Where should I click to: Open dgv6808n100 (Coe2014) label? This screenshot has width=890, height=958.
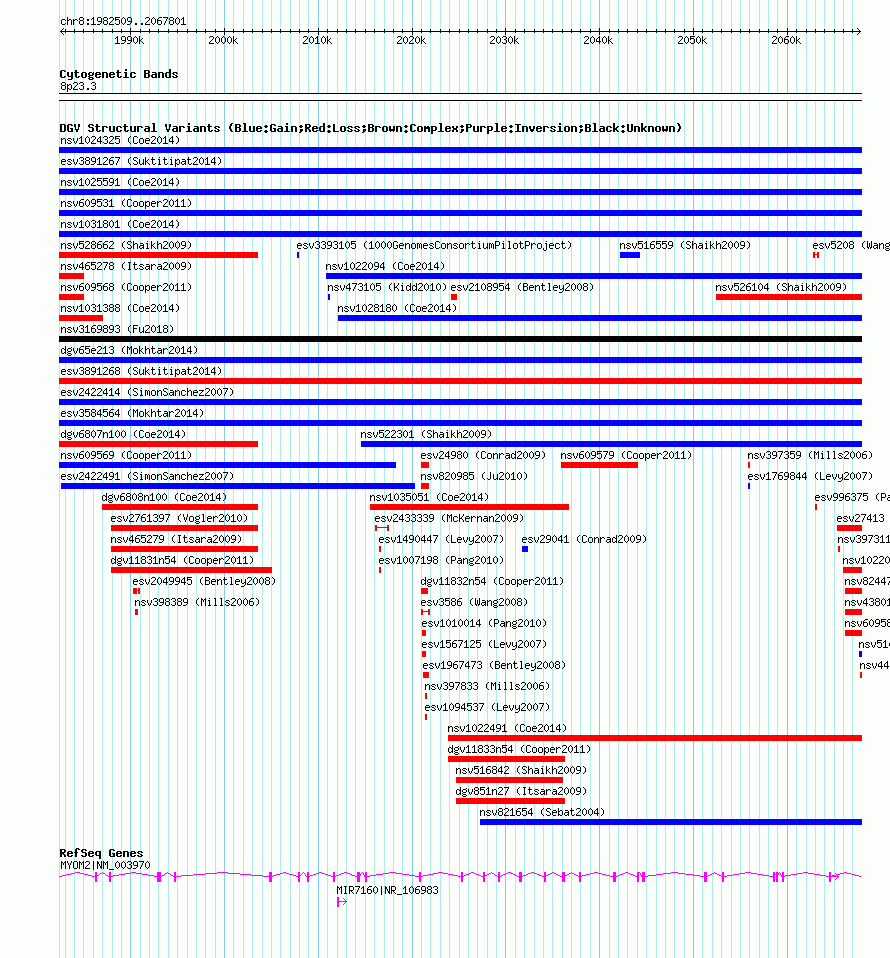click(x=164, y=497)
